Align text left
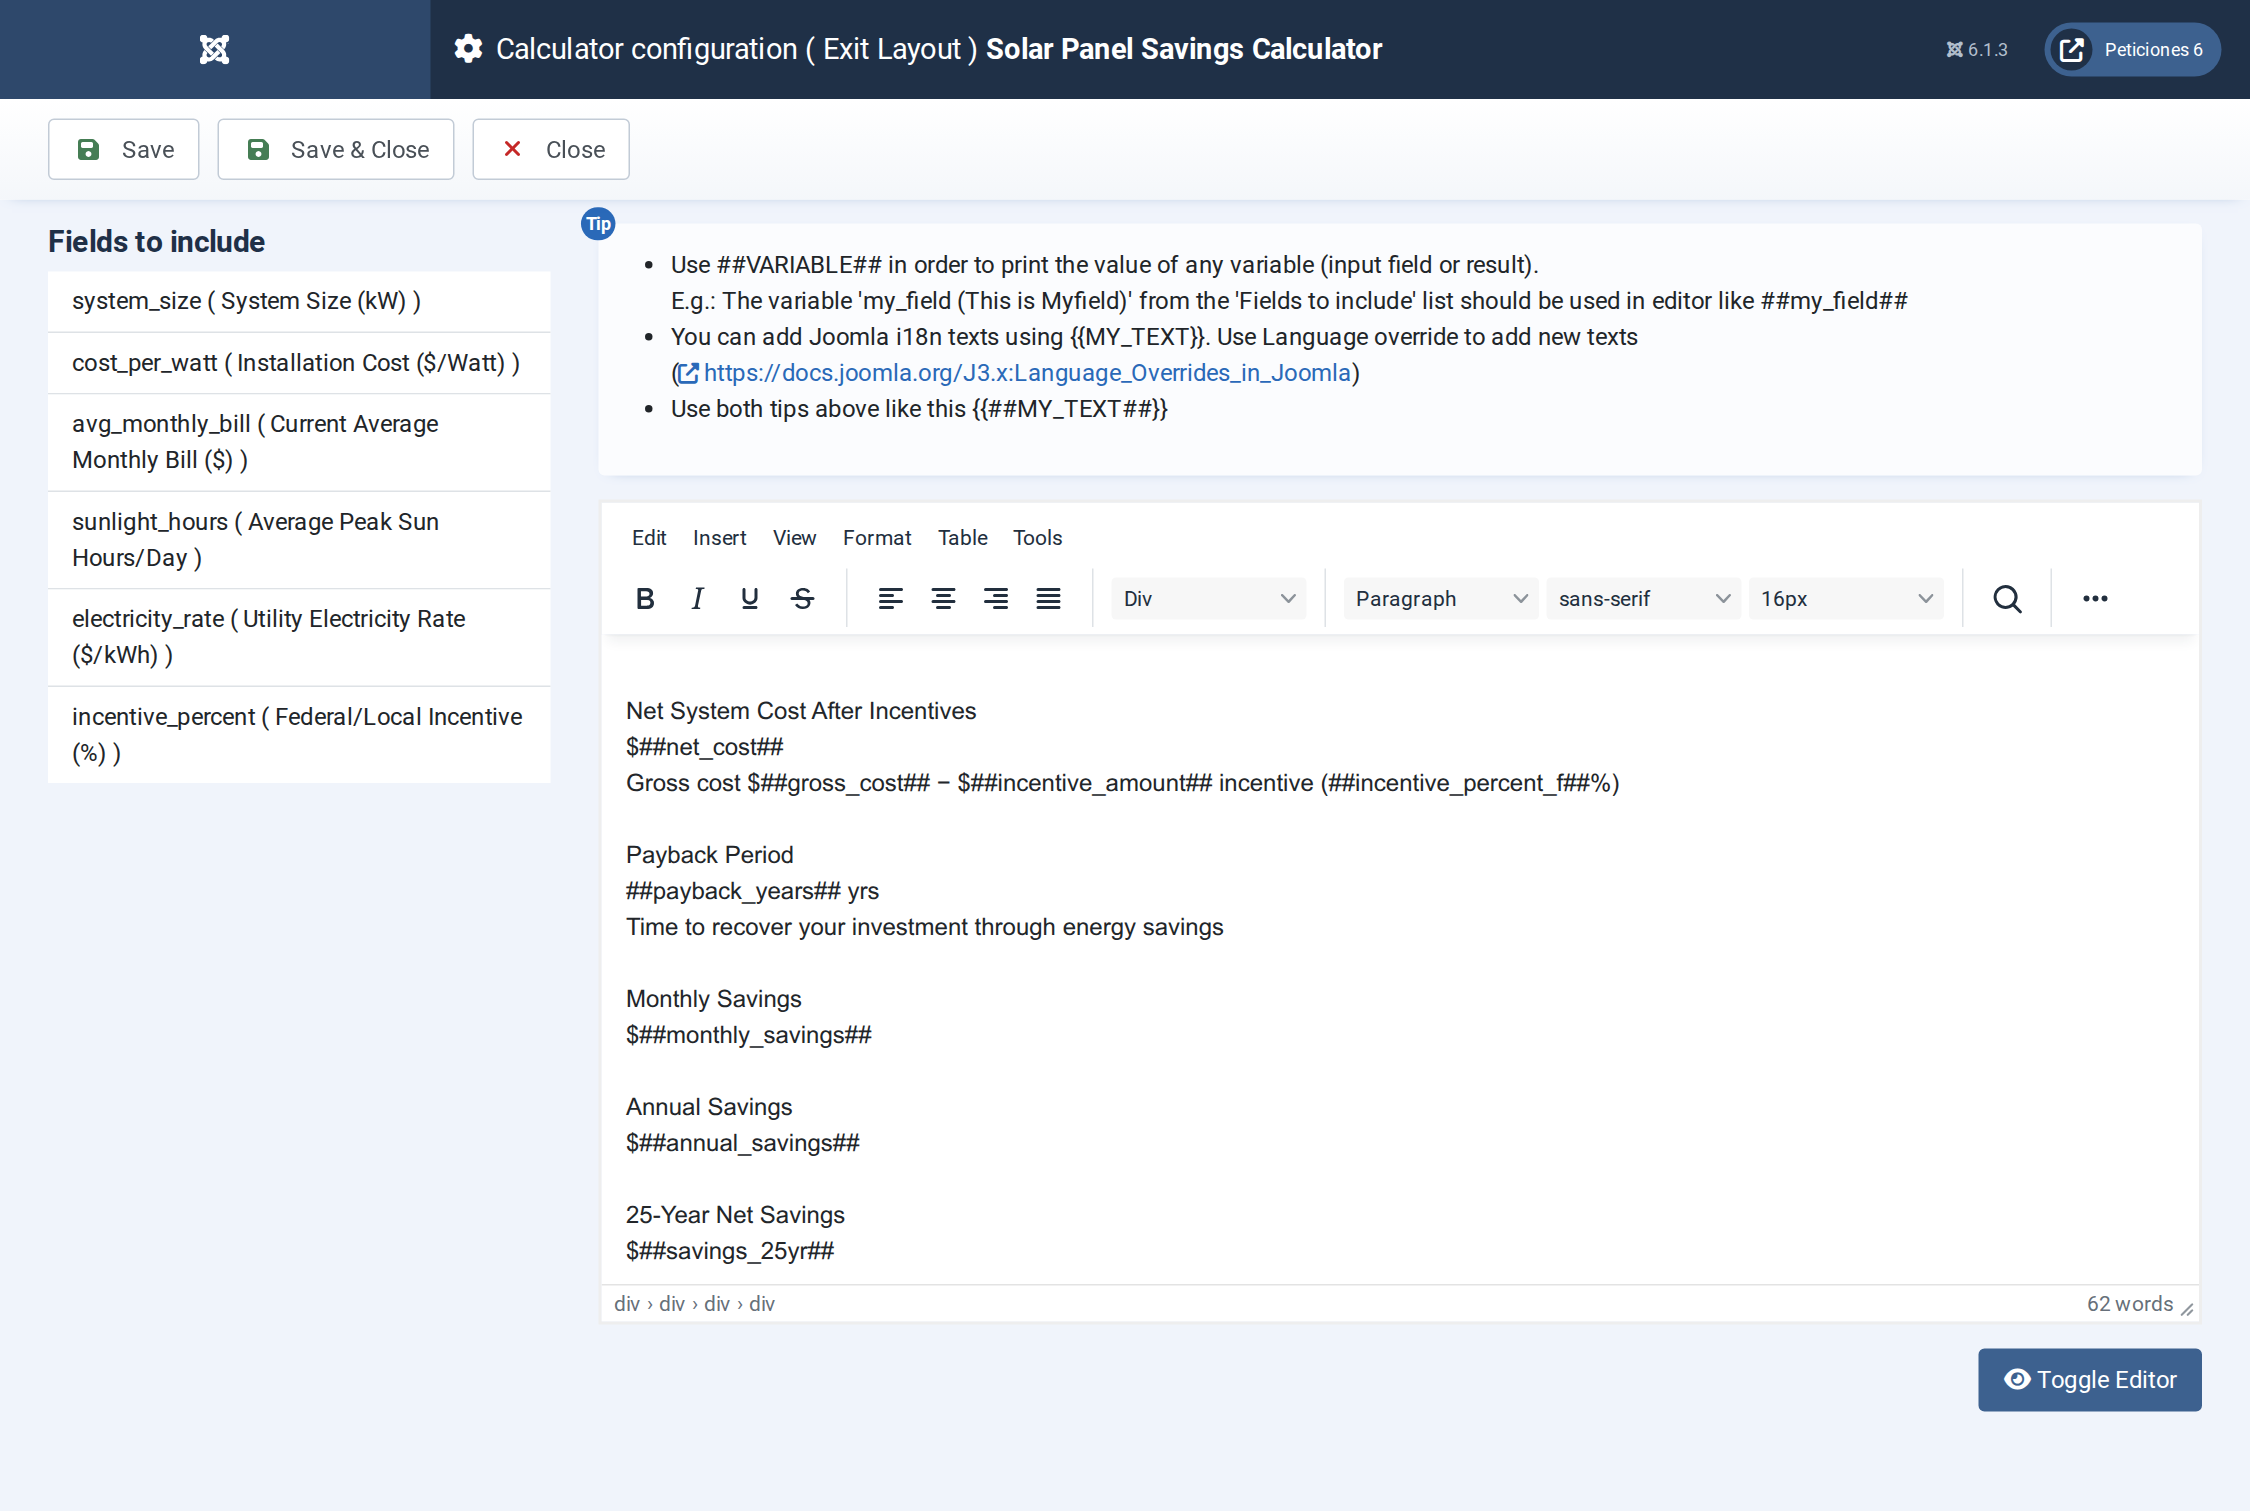The image size is (2250, 1511). click(x=890, y=598)
